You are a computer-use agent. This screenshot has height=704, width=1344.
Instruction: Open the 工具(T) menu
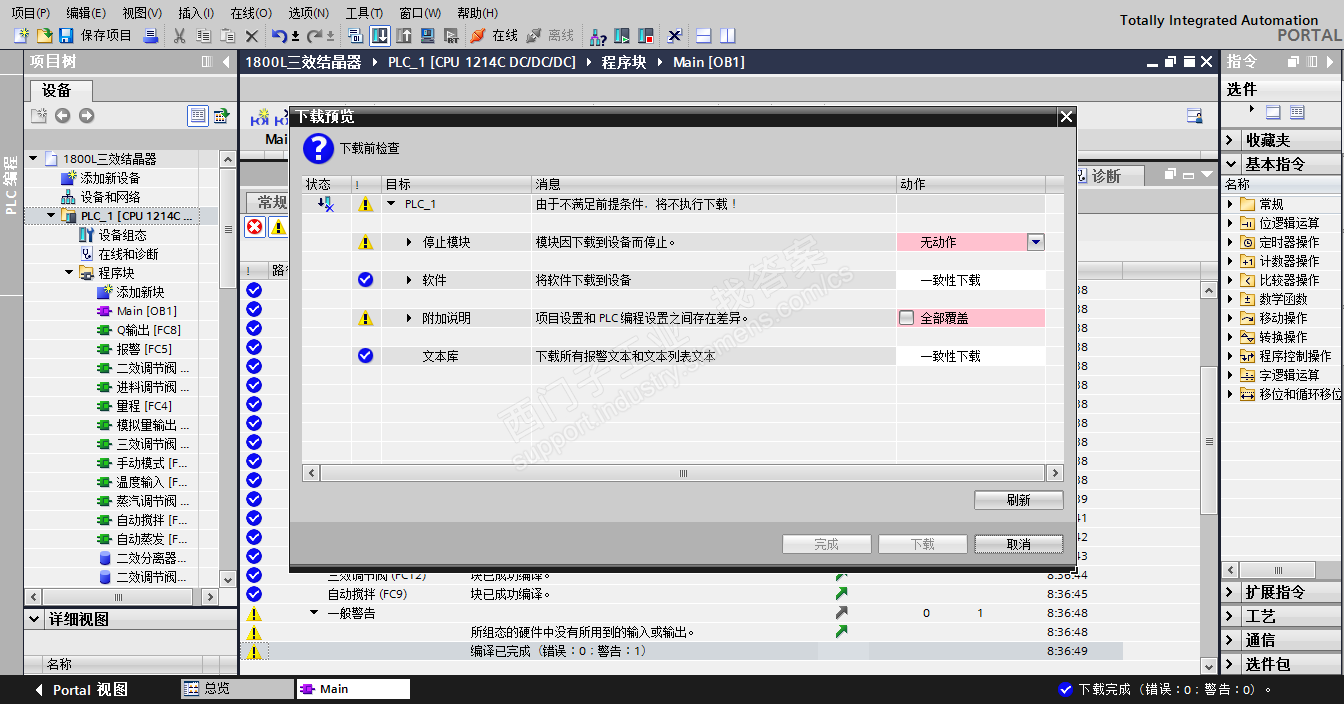(364, 13)
